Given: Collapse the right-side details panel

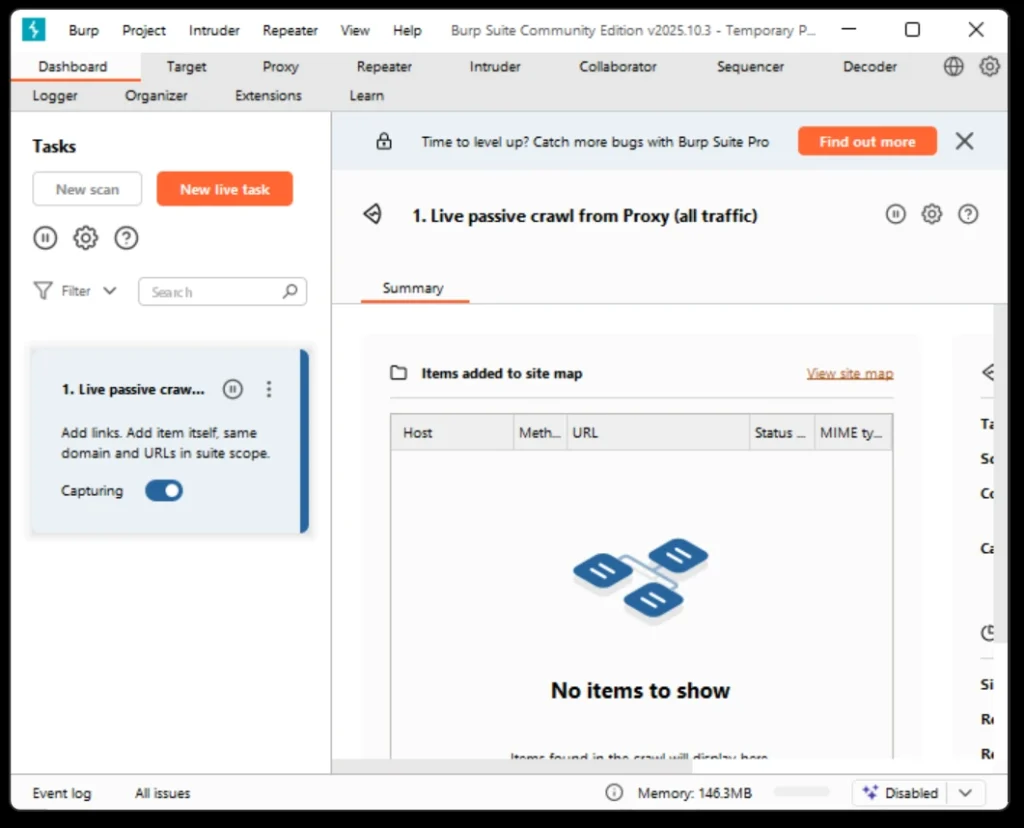Looking at the screenshot, I should coord(989,372).
